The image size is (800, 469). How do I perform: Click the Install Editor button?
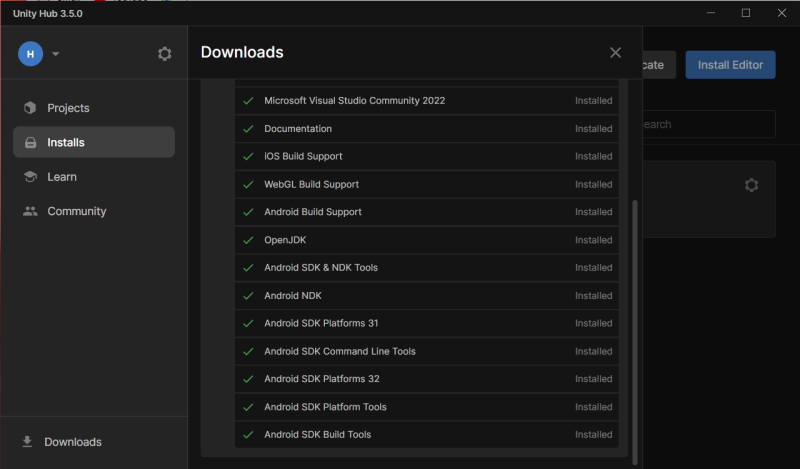tap(730, 65)
